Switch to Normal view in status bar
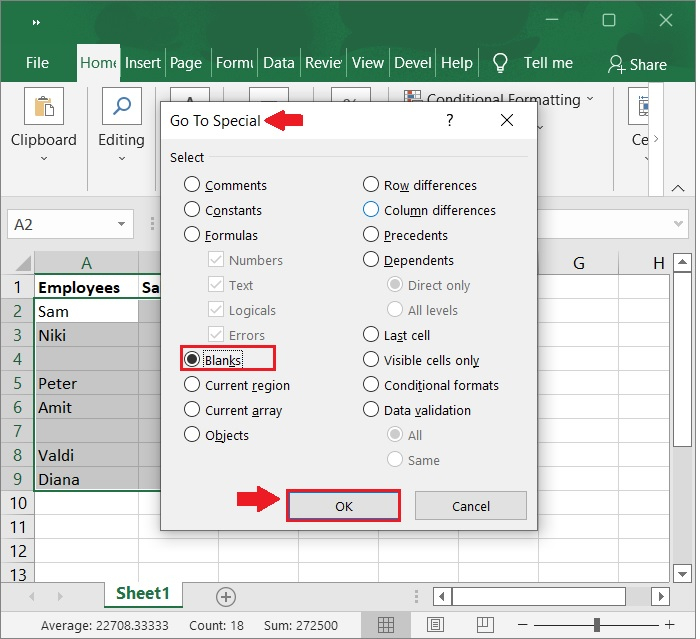The image size is (700, 639). tap(386, 625)
